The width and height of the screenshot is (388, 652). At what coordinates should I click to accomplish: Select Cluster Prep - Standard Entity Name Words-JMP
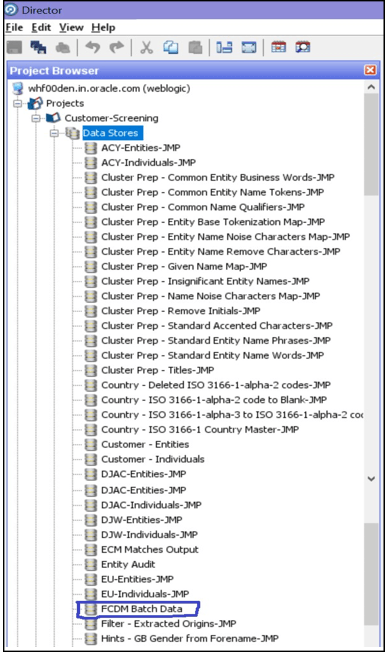tap(213, 356)
